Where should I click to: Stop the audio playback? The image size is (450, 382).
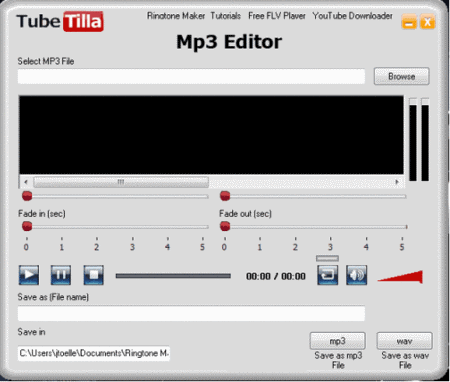[x=93, y=275]
